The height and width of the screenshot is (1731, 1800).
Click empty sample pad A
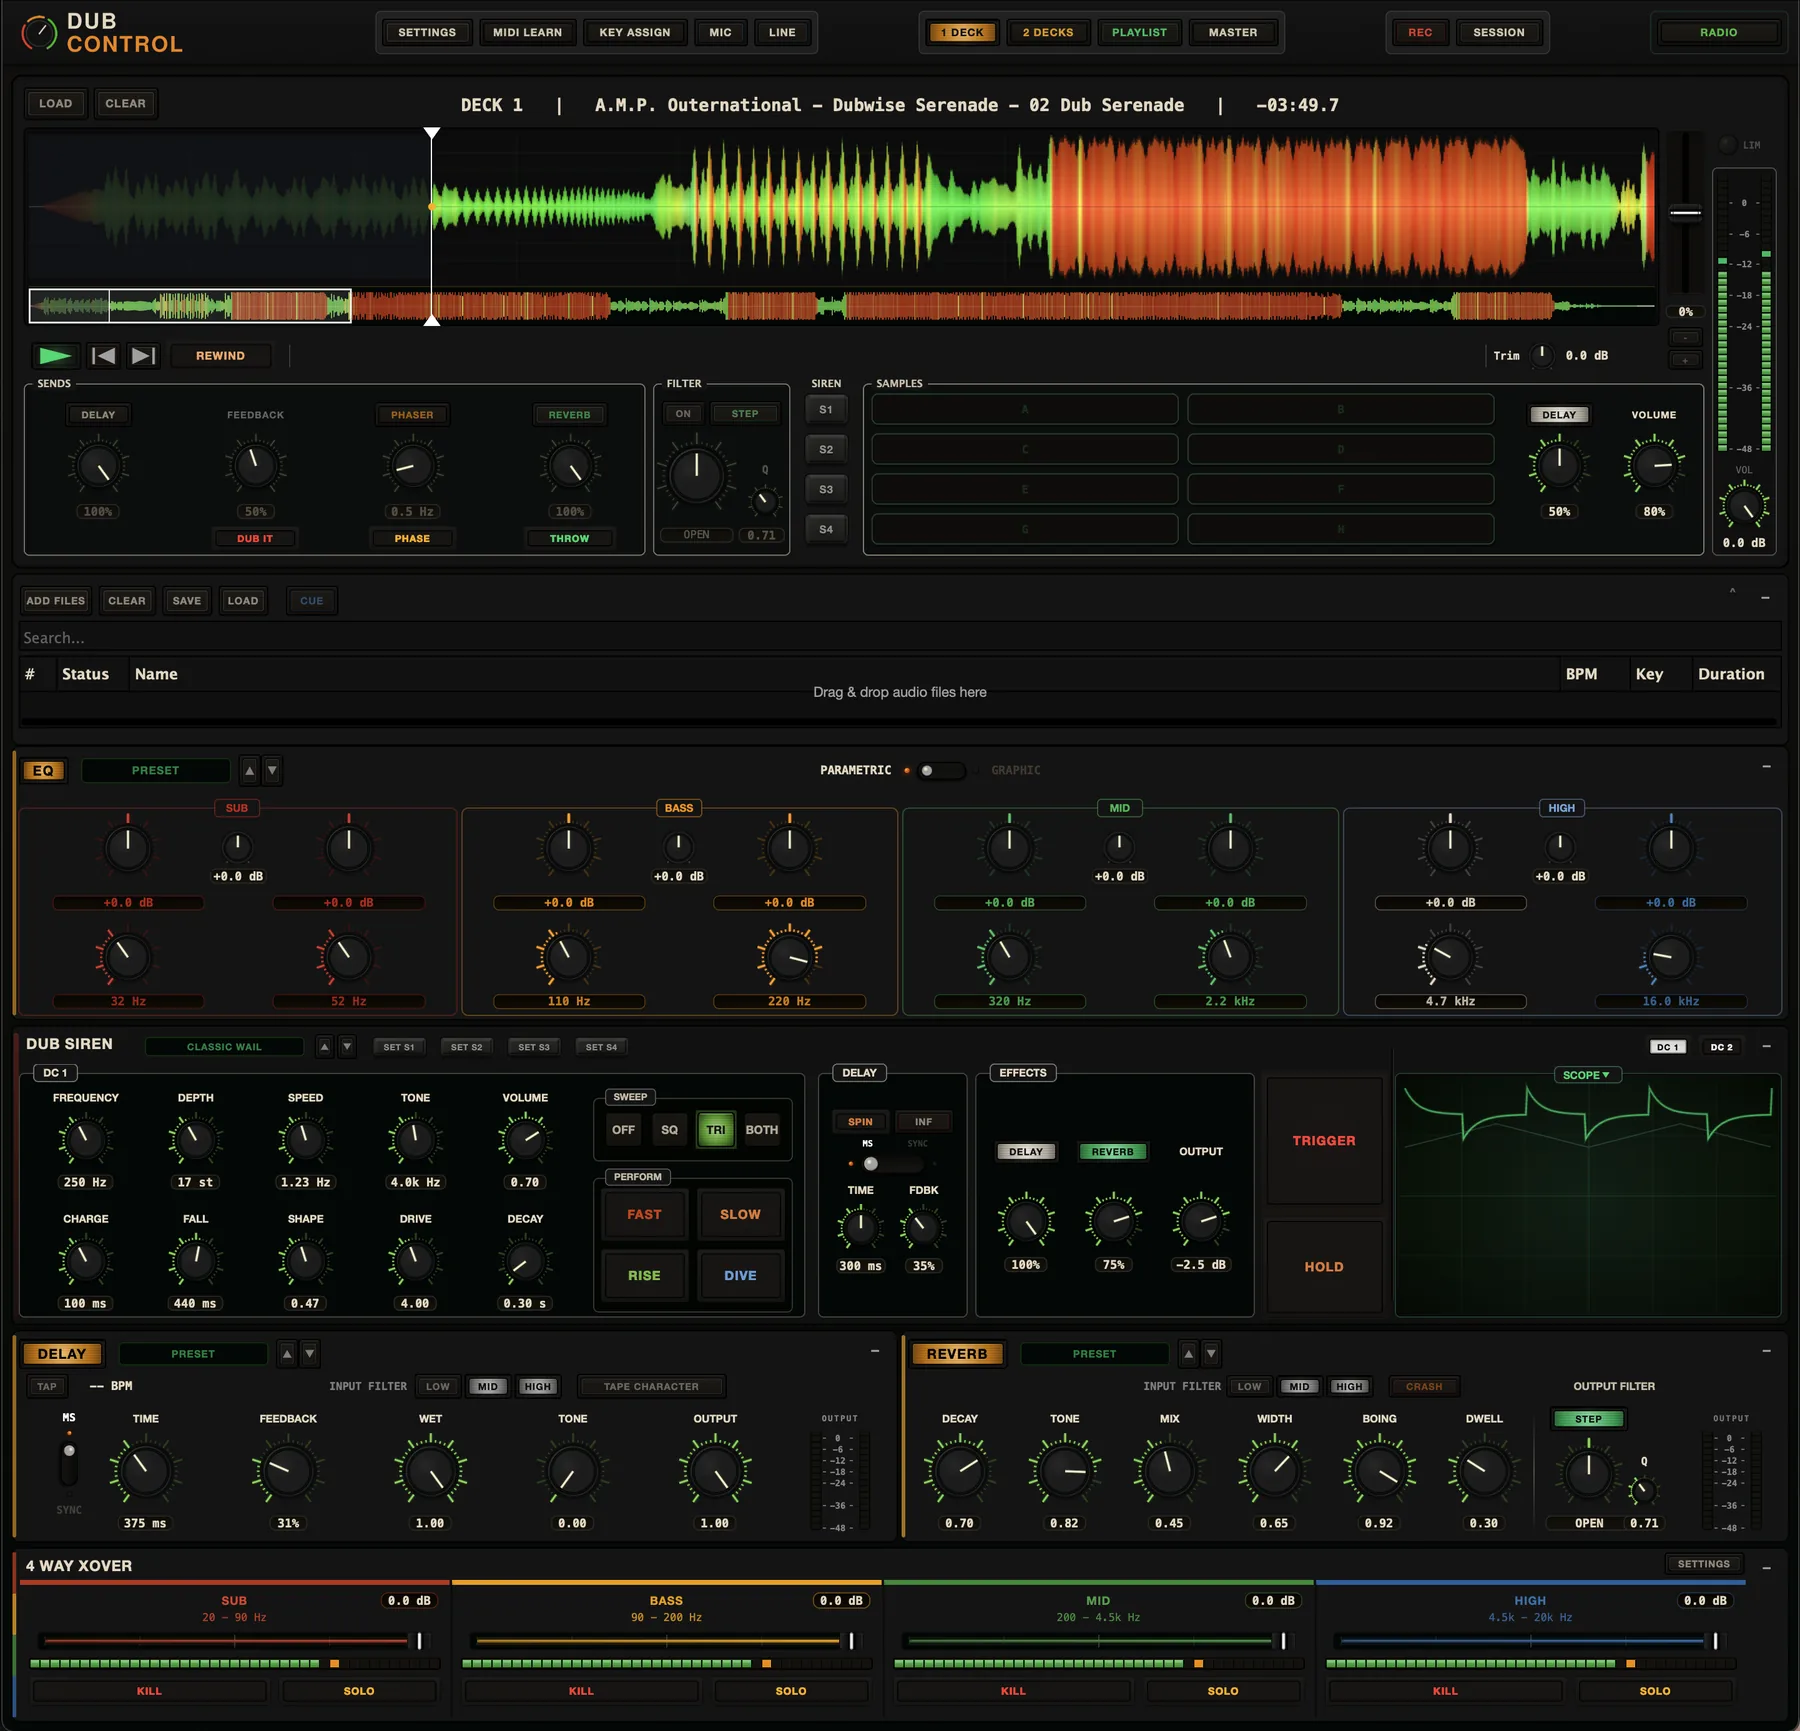(x=1025, y=410)
